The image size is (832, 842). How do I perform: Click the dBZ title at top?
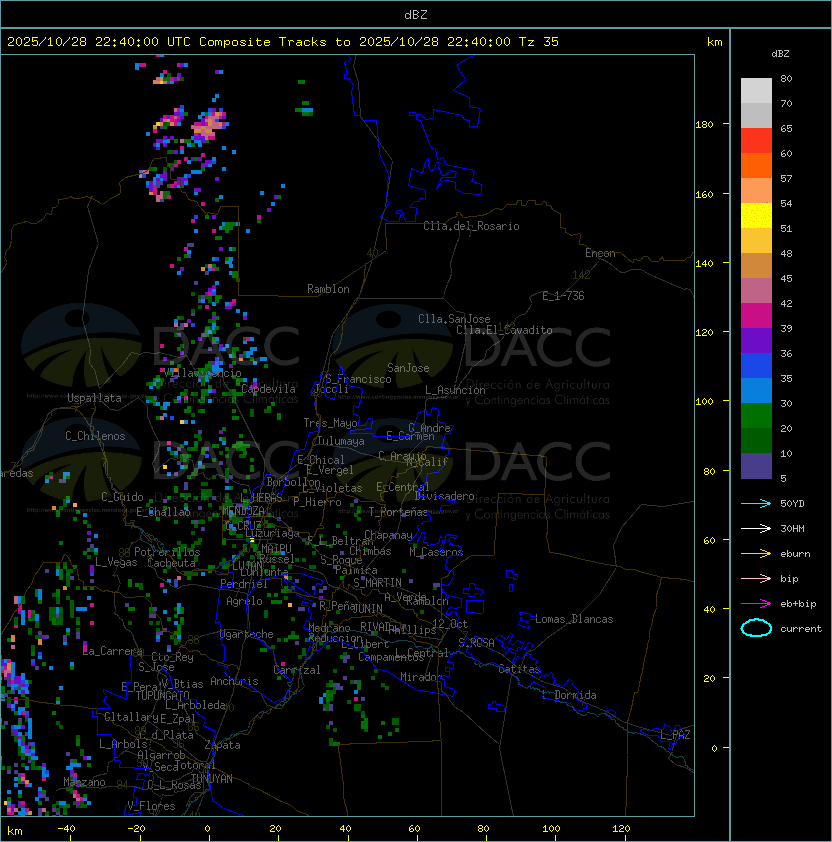pyautogui.click(x=416, y=14)
